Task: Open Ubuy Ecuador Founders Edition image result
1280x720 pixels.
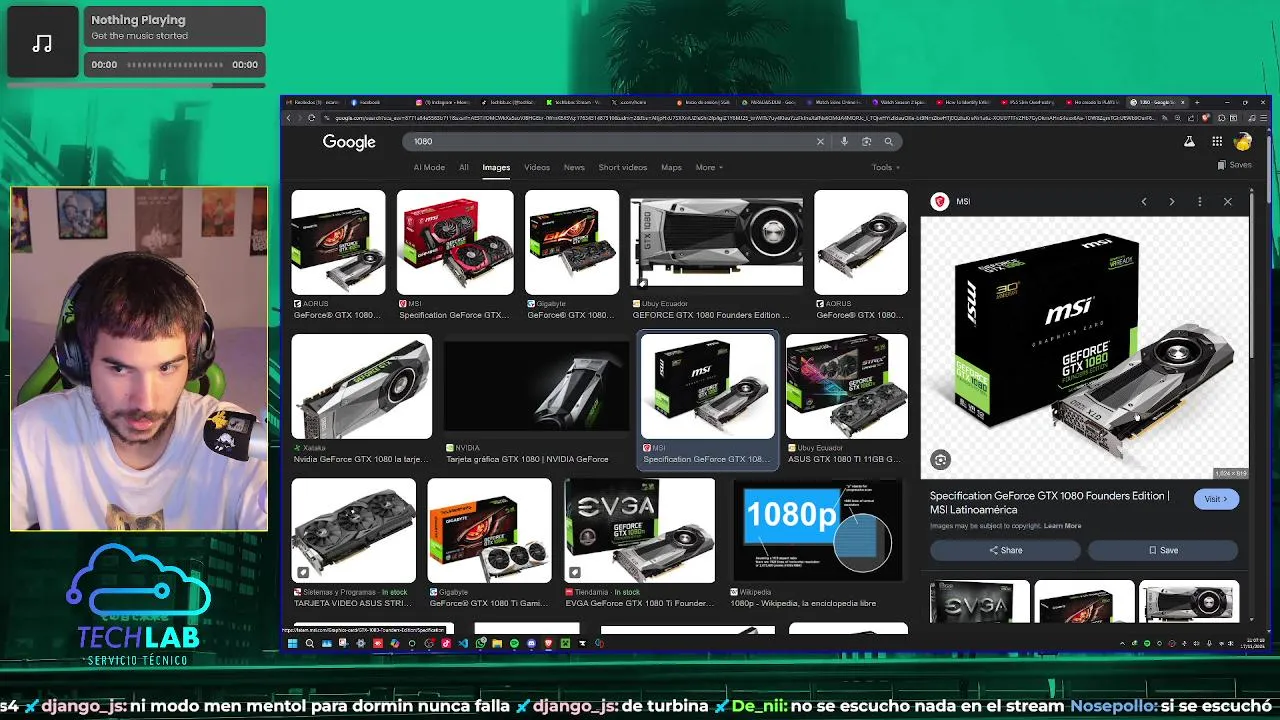Action: tap(717, 242)
